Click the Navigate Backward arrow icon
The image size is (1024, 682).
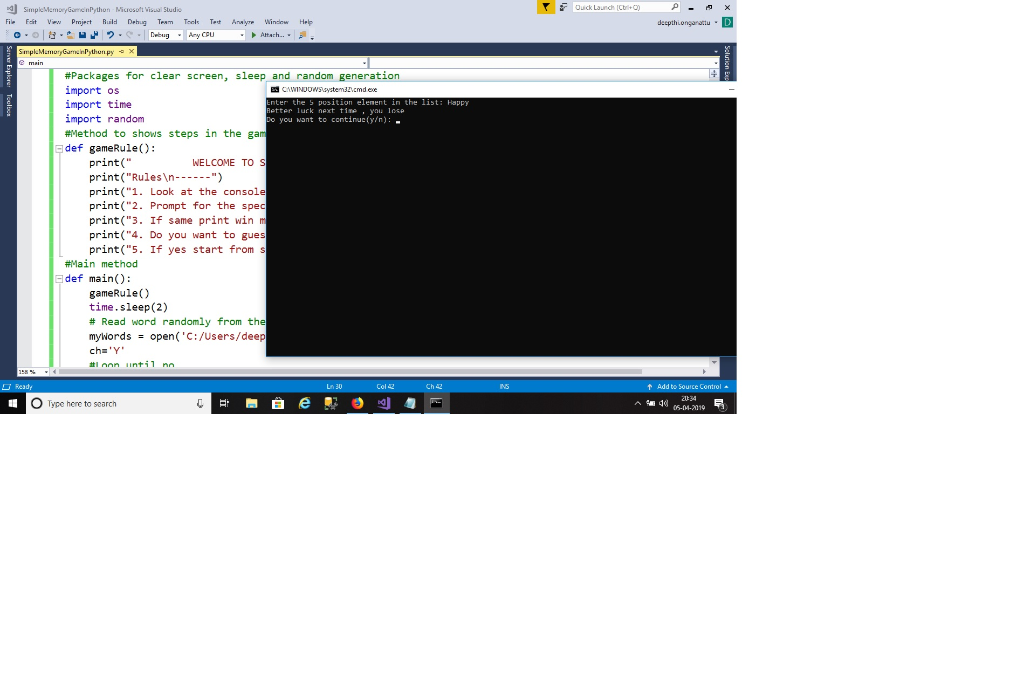click(17, 34)
